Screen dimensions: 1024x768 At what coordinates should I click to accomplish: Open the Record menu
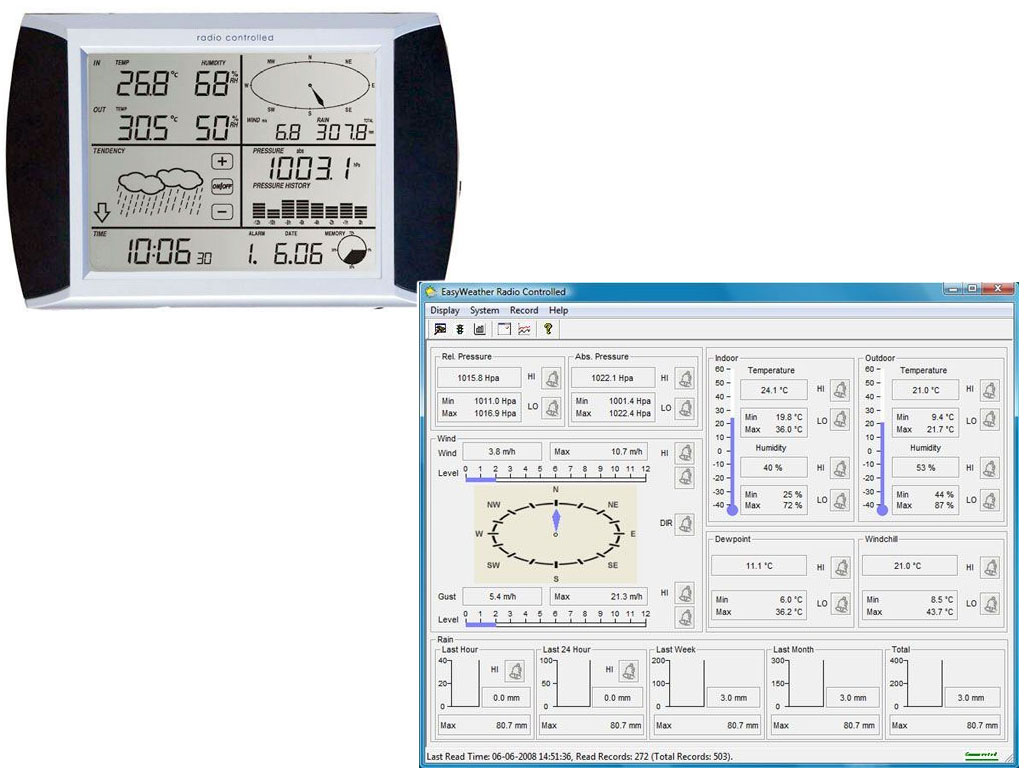524,310
